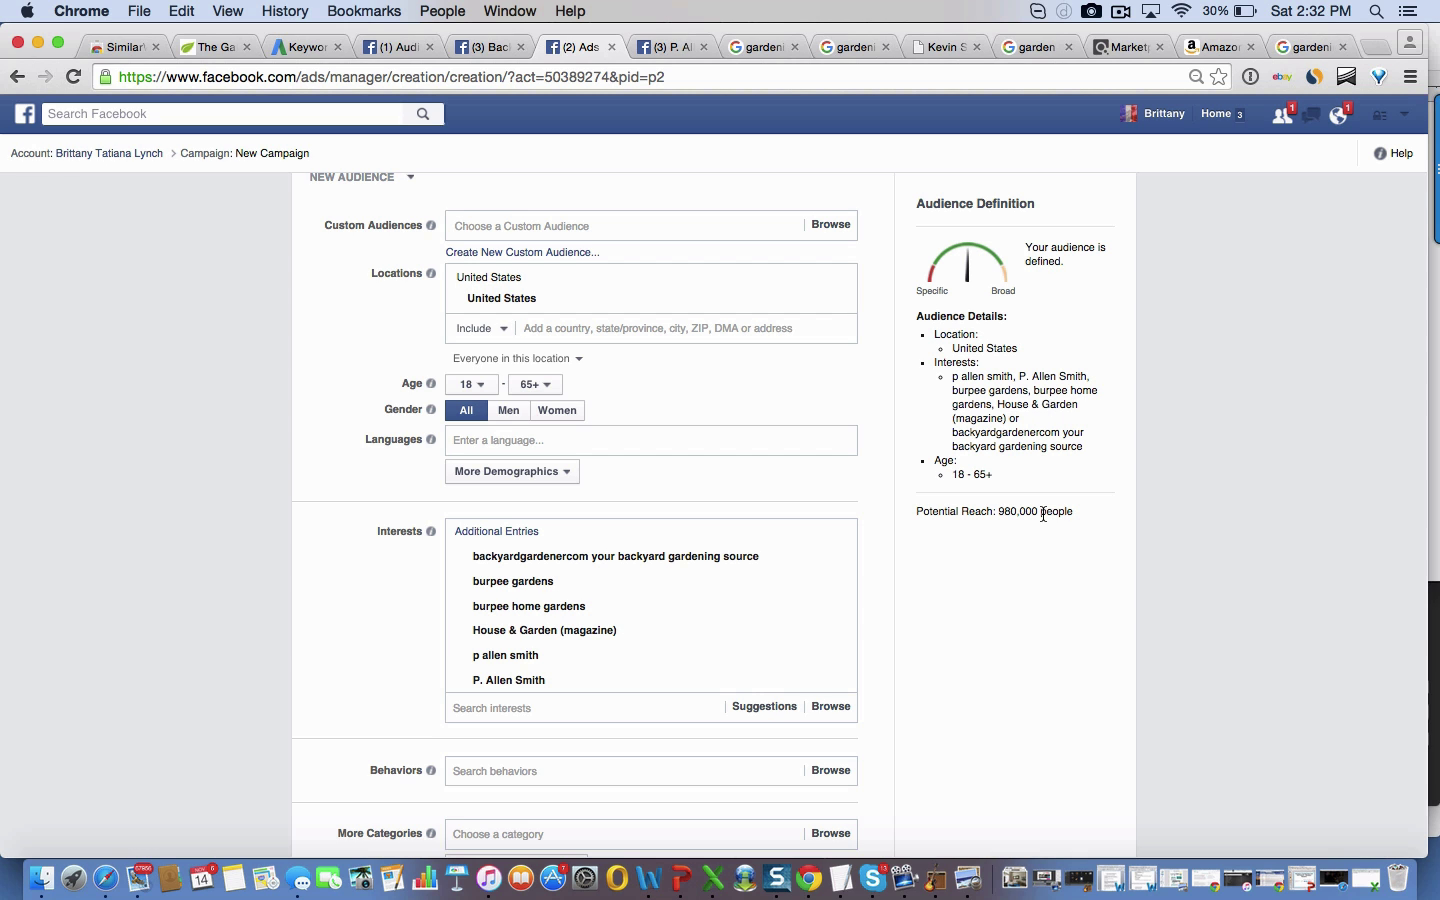The image size is (1440, 900).
Task: Click info icon next to Languages
Action: (x=431, y=440)
